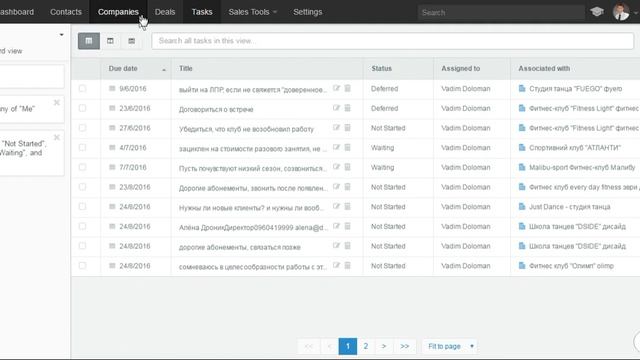This screenshot has height=360, width=640.
Task: Tick the checkbox for the 7/7/2016 task
Action: pos(82,167)
